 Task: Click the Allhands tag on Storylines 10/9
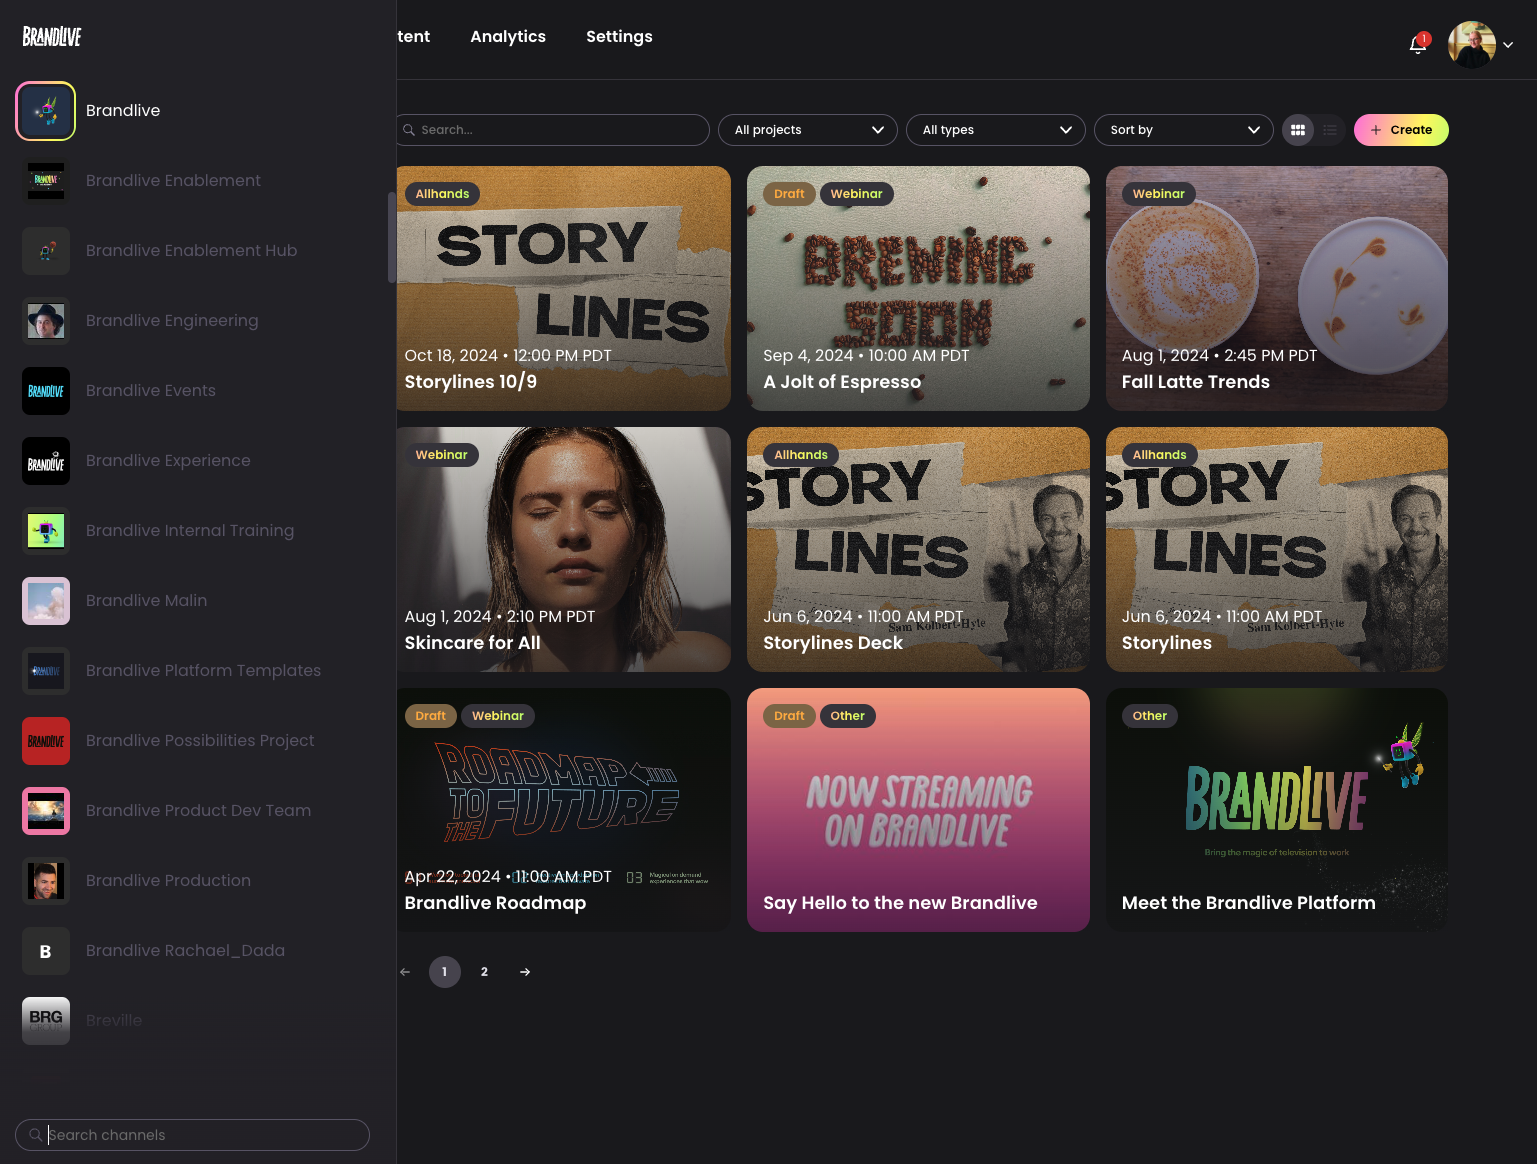pyautogui.click(x=442, y=194)
